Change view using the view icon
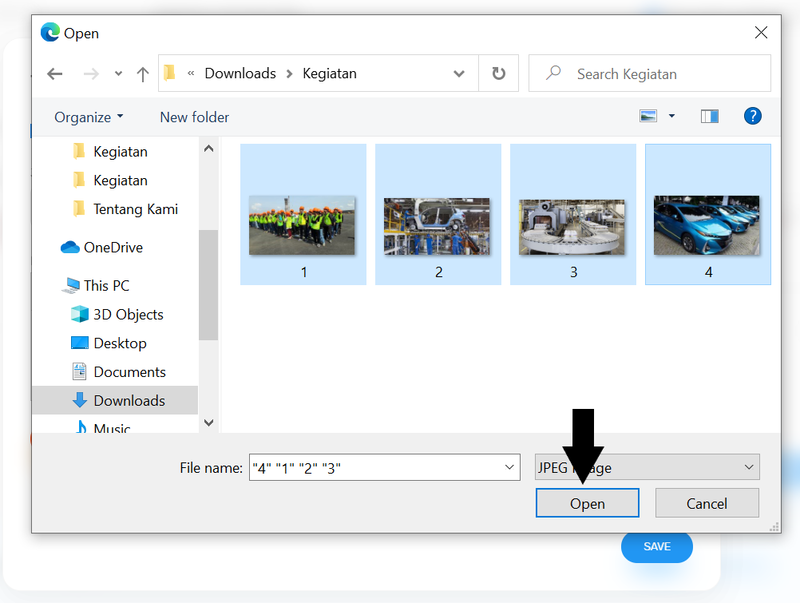 (x=648, y=116)
